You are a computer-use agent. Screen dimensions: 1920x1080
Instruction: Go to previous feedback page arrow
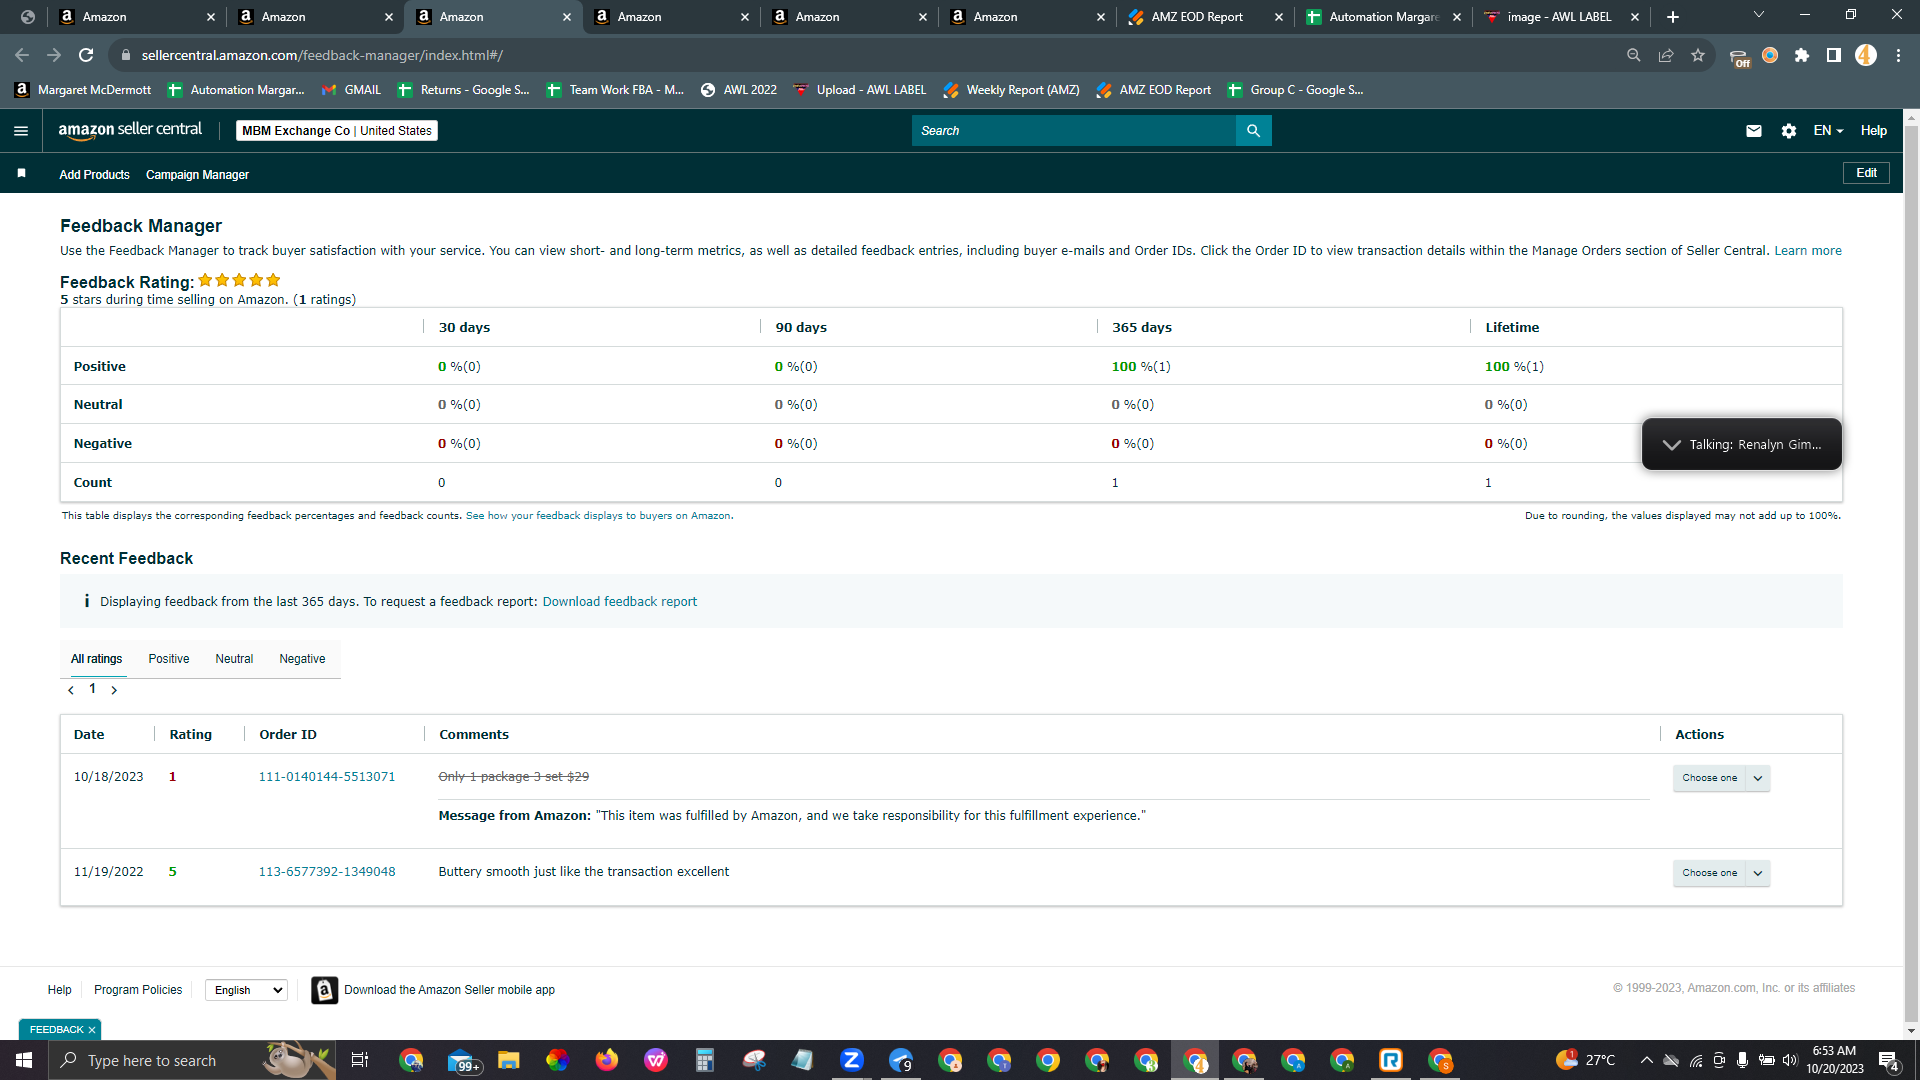pyautogui.click(x=71, y=690)
